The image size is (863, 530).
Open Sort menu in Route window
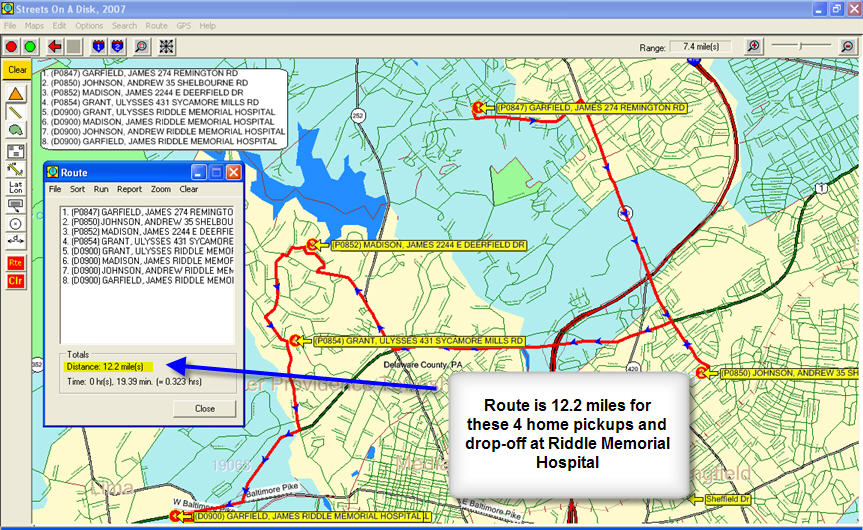(x=77, y=189)
